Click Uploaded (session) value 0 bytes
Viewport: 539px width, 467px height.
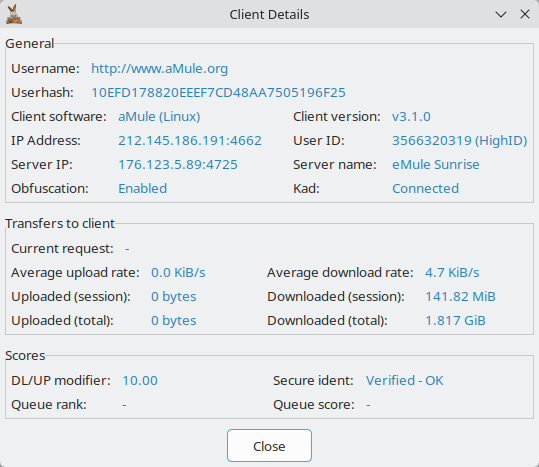point(174,297)
